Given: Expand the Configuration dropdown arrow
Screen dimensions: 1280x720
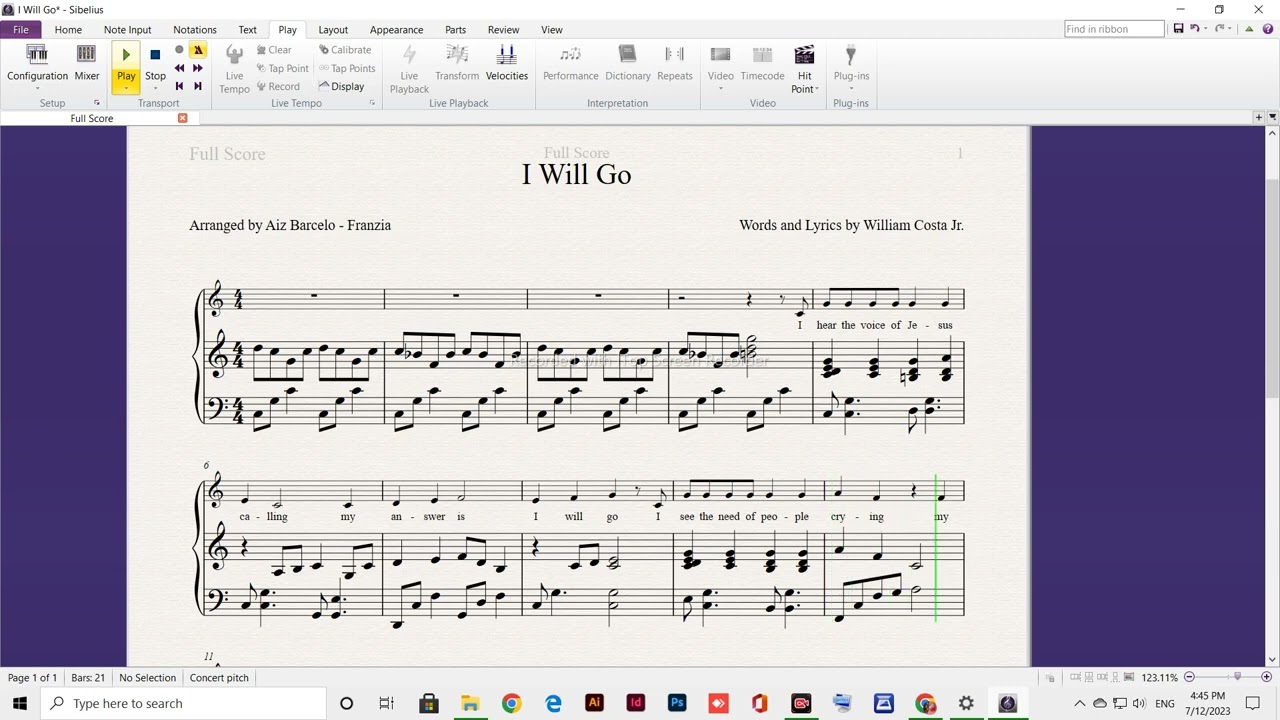Looking at the screenshot, I should tap(37, 88).
